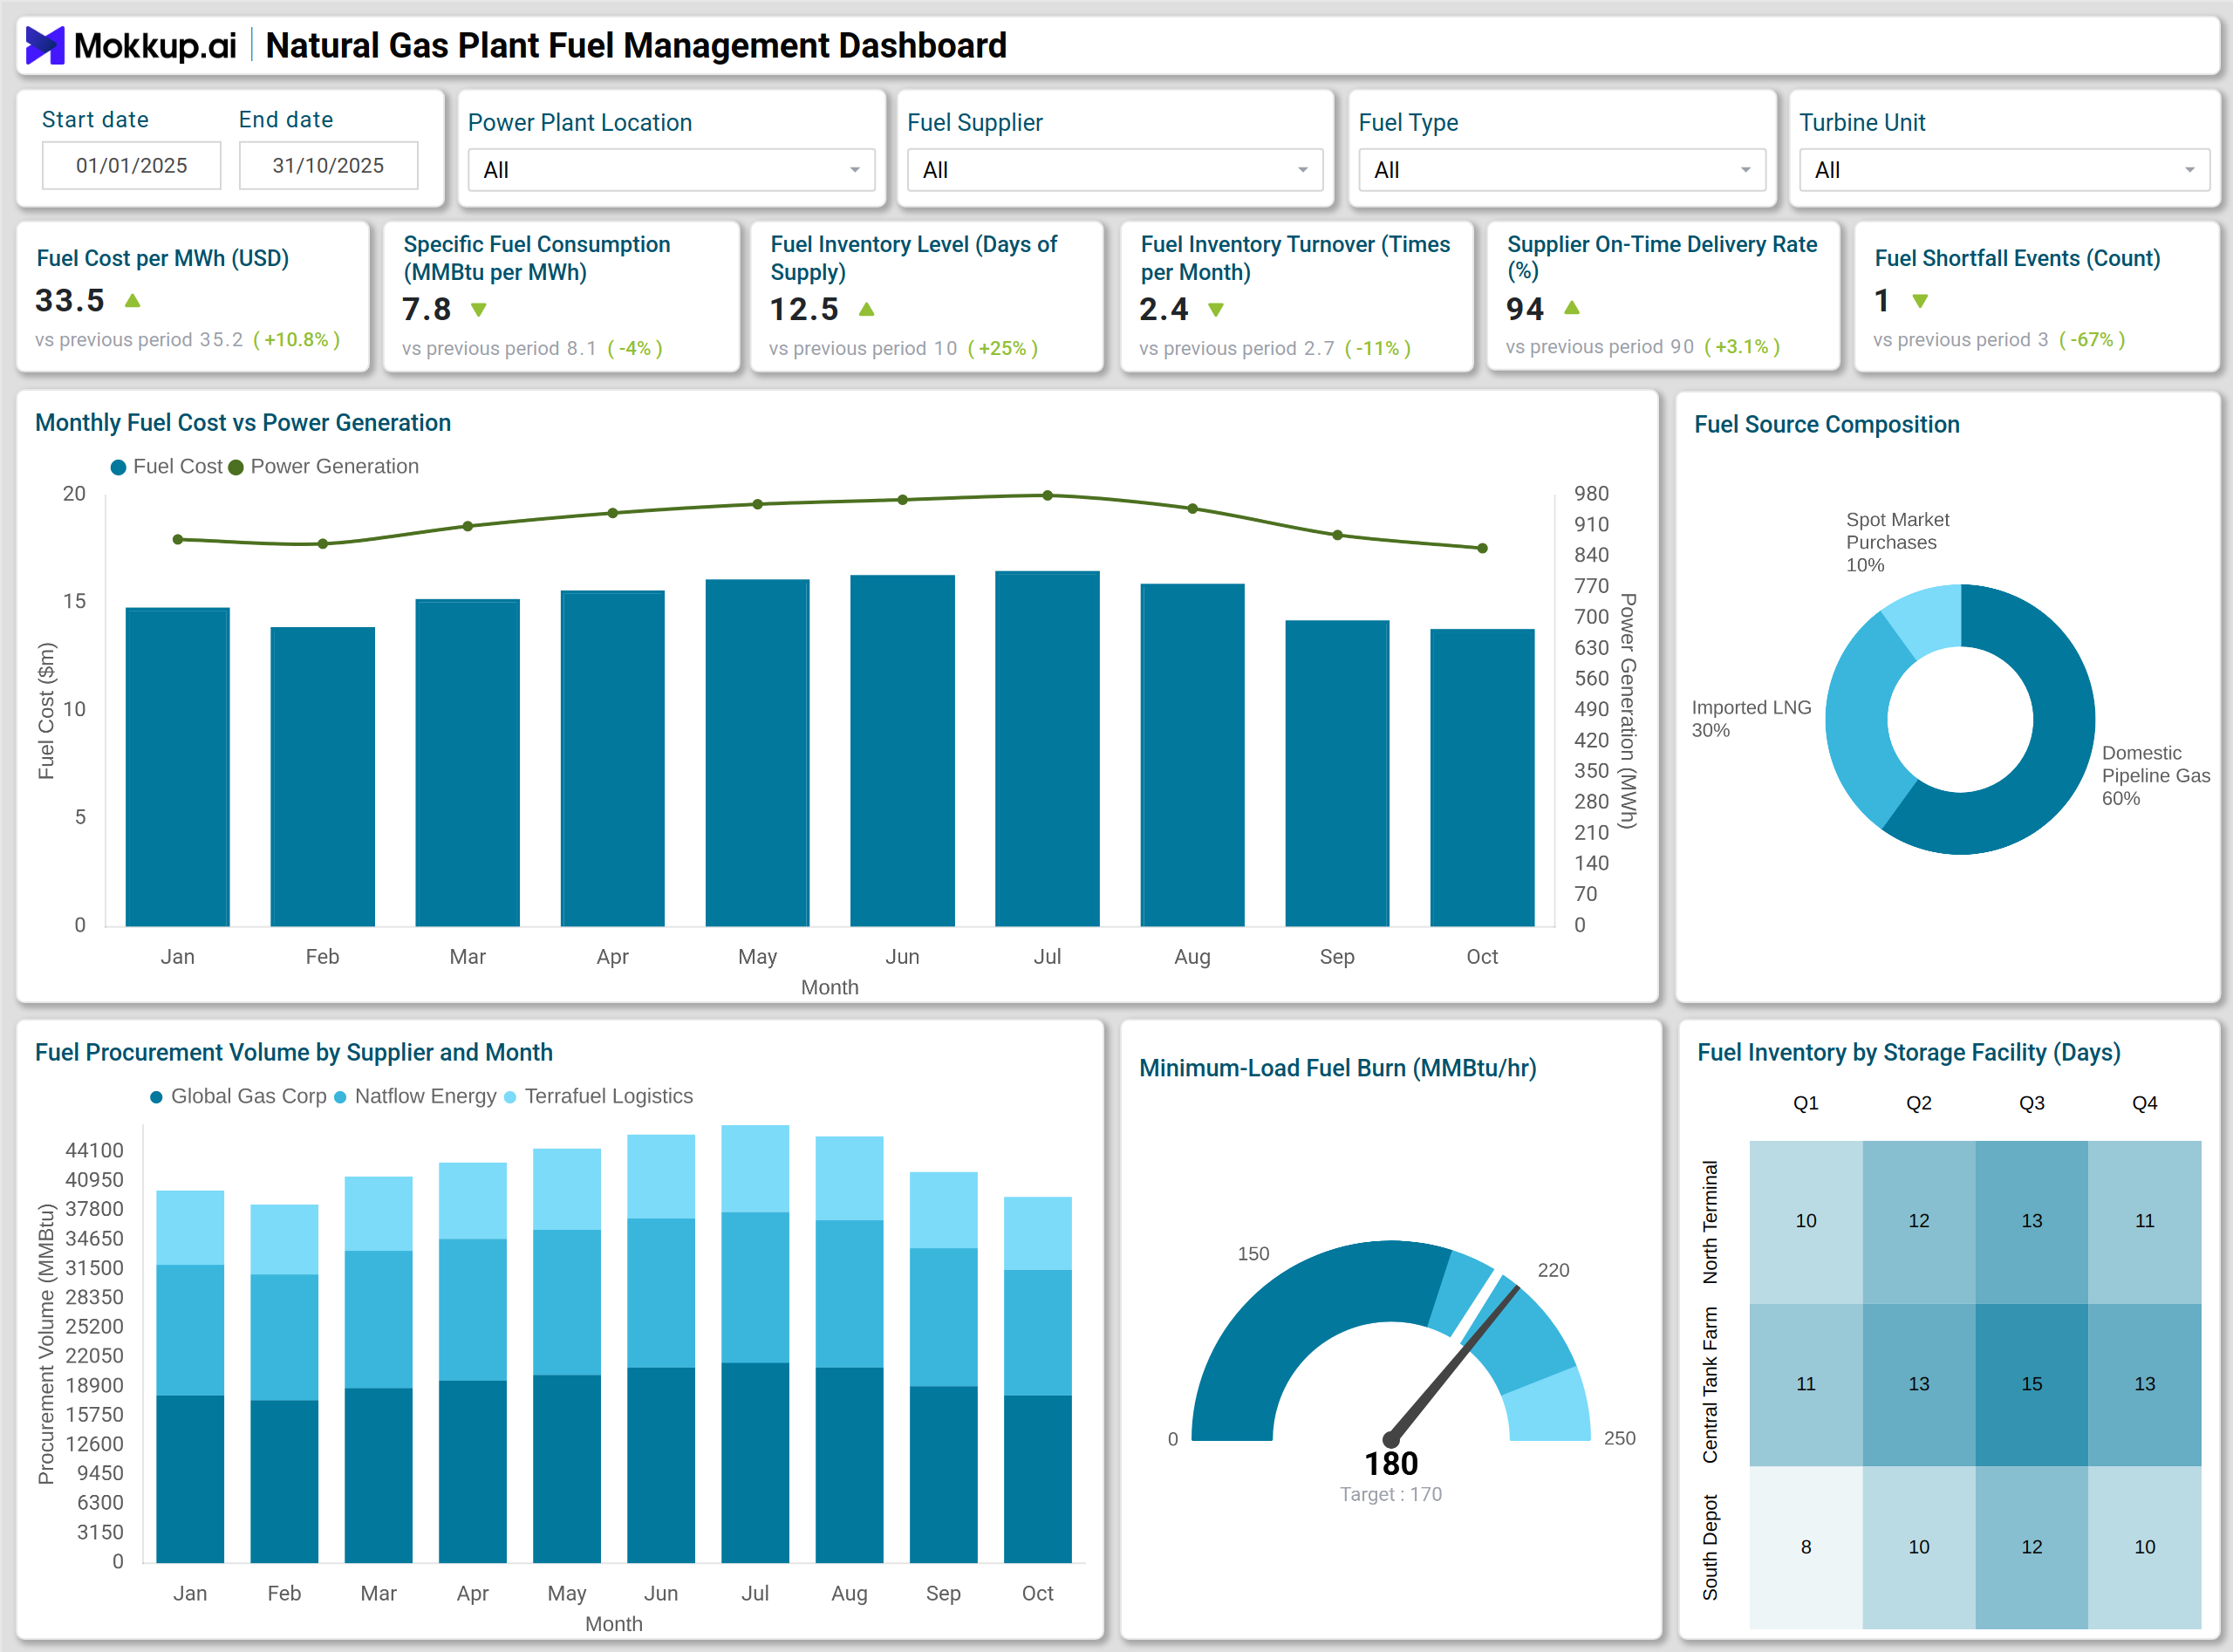This screenshot has width=2233, height=1652.
Task: Click the 'South Depot' row label
Action: point(1710,1547)
